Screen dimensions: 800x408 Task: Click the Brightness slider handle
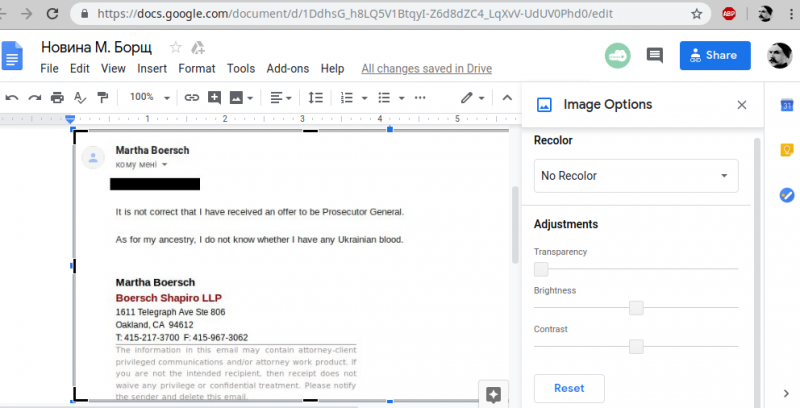(636, 308)
